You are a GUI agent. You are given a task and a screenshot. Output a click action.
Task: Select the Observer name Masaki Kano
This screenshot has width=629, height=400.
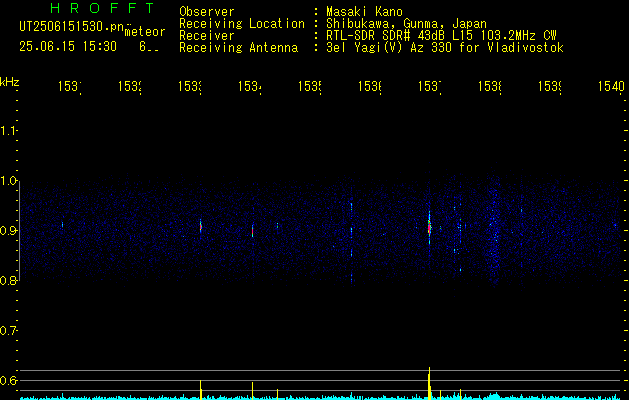pyautogui.click(x=364, y=11)
